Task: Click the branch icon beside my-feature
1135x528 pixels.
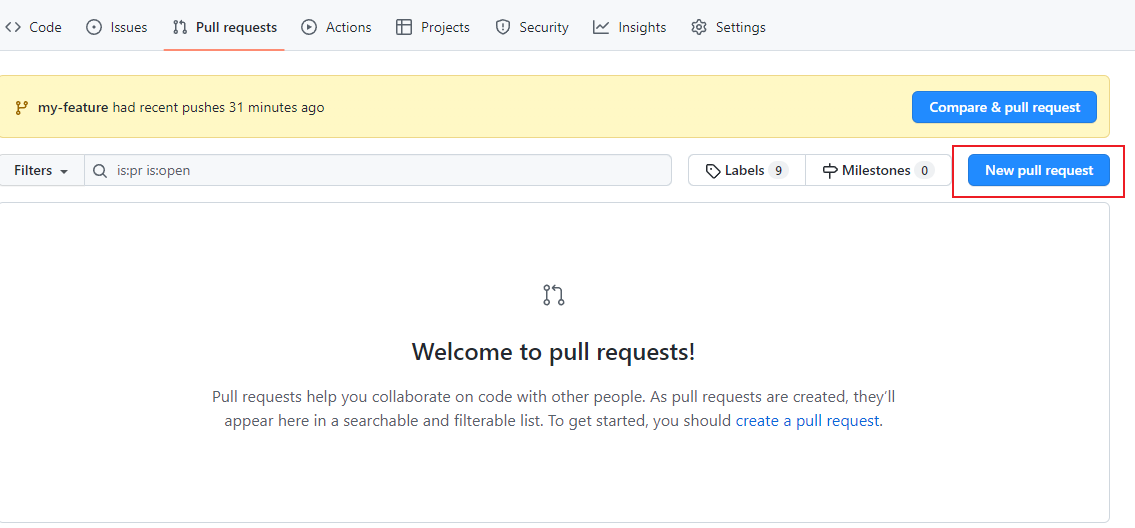Action: point(21,107)
